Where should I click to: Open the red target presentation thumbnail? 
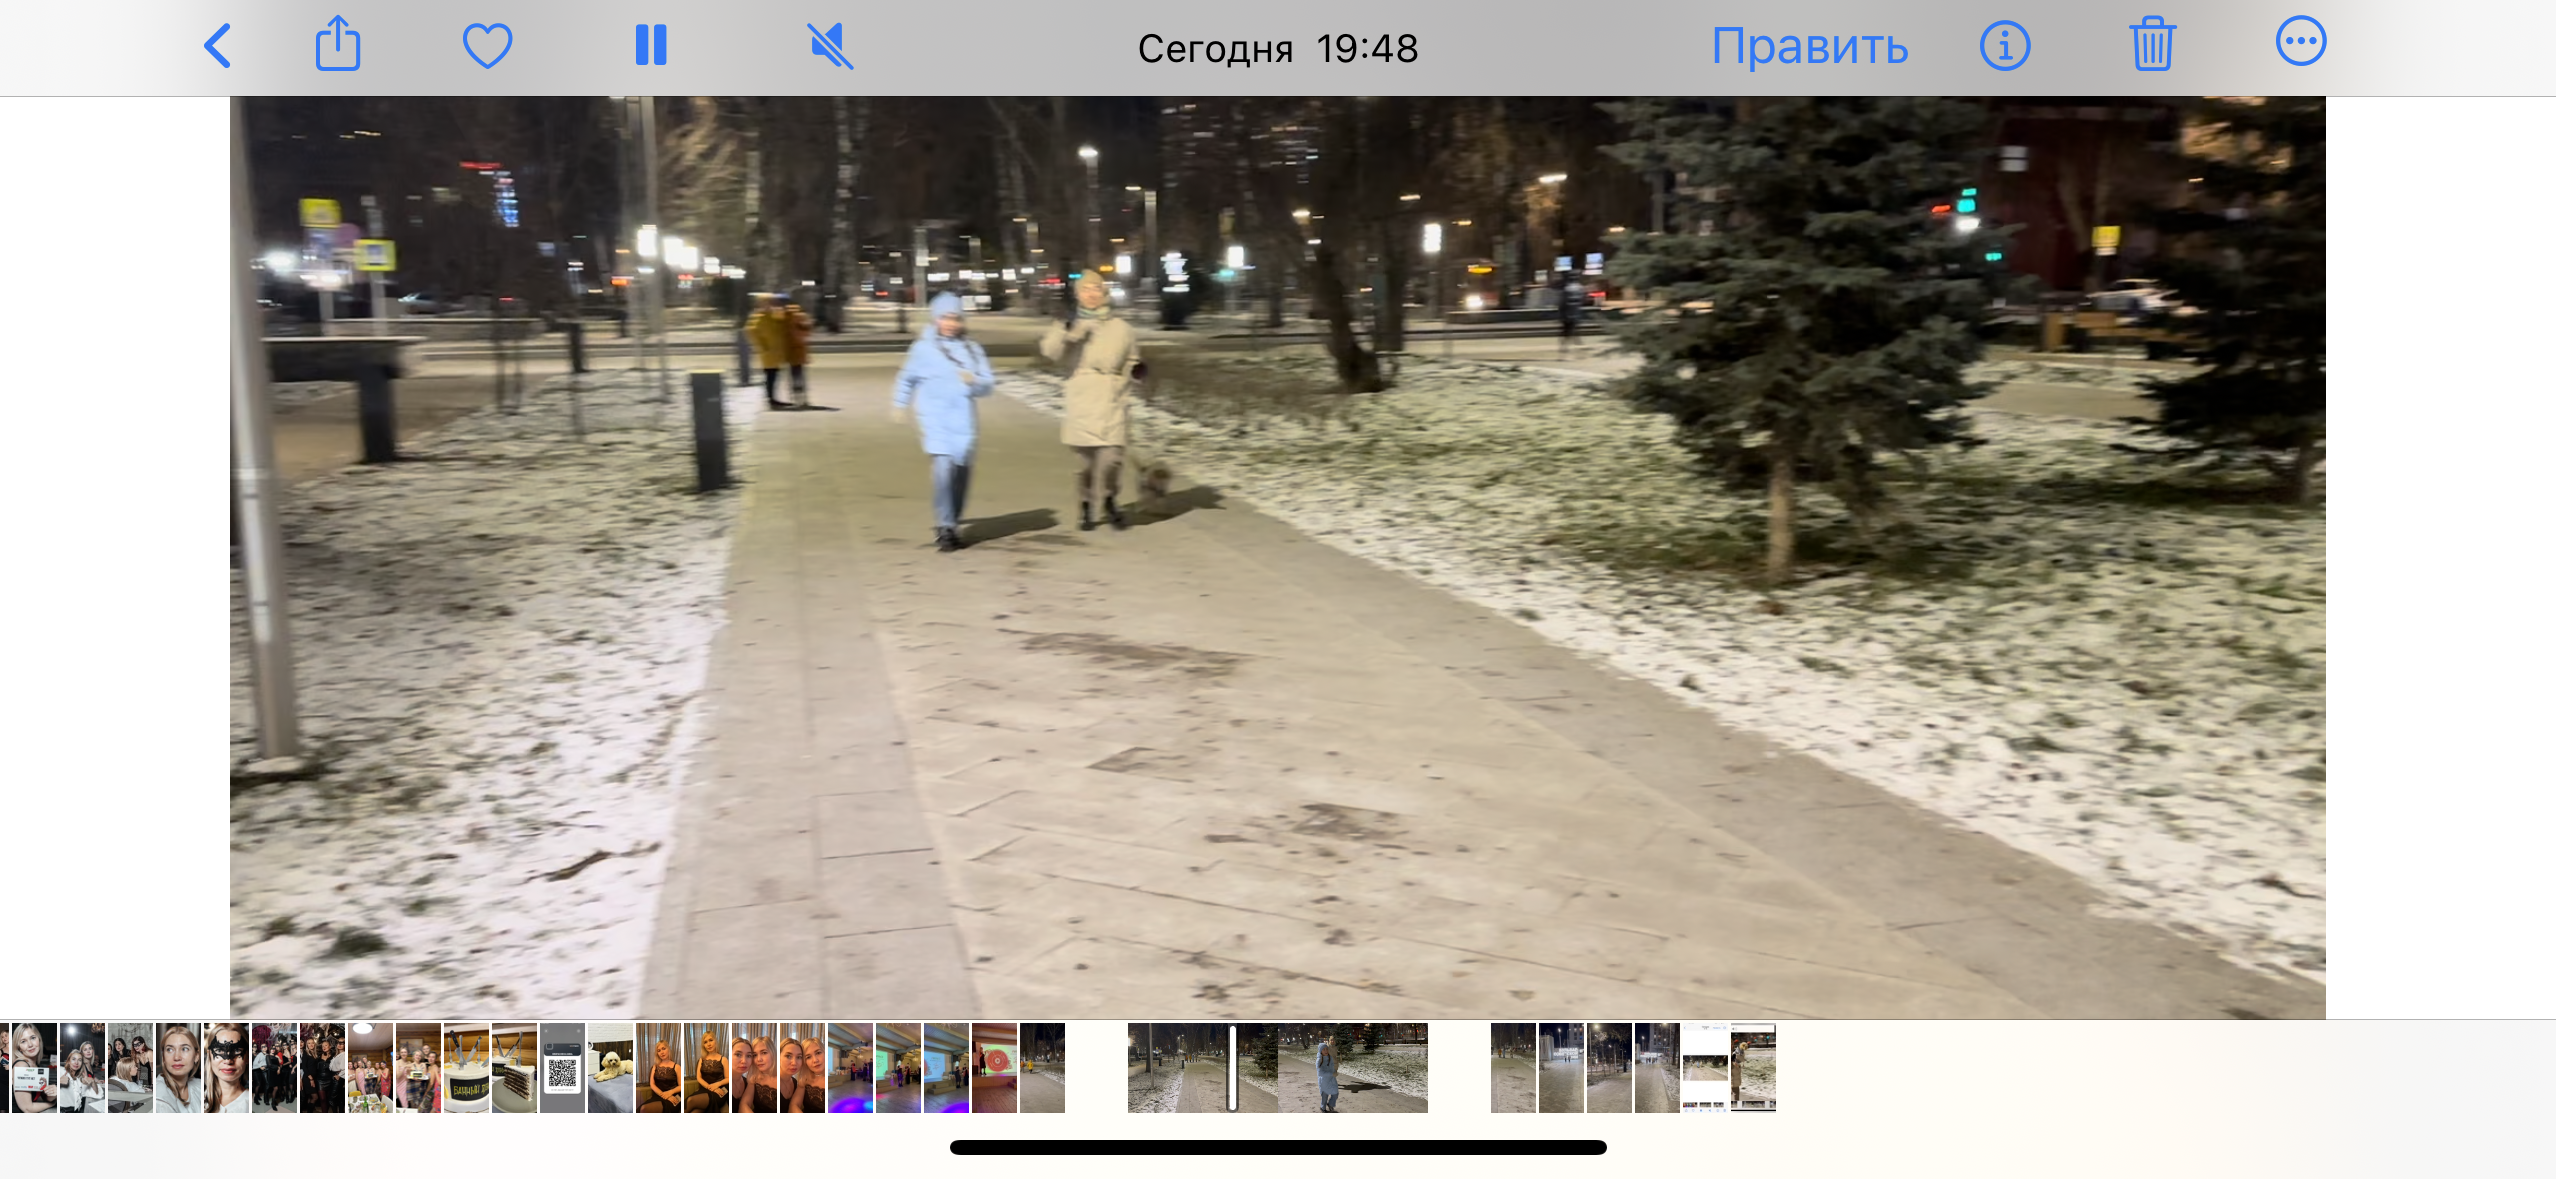[994, 1068]
